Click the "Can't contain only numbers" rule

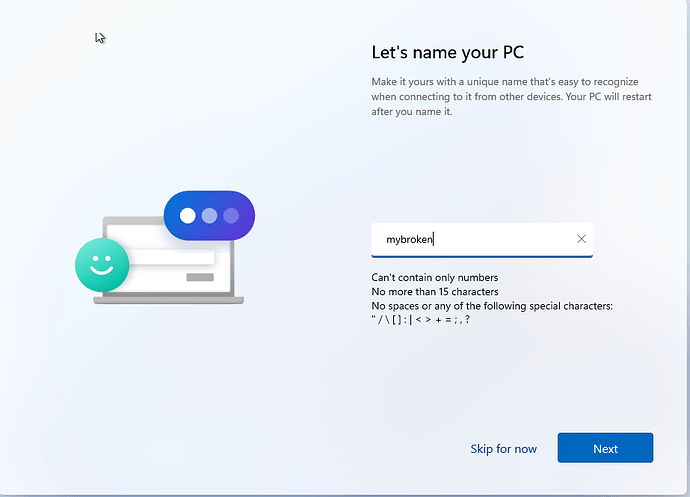(x=434, y=277)
